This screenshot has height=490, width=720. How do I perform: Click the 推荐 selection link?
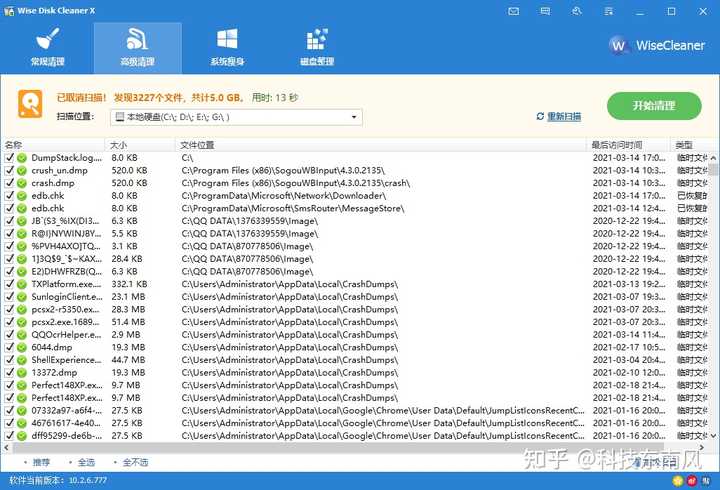tap(41, 462)
